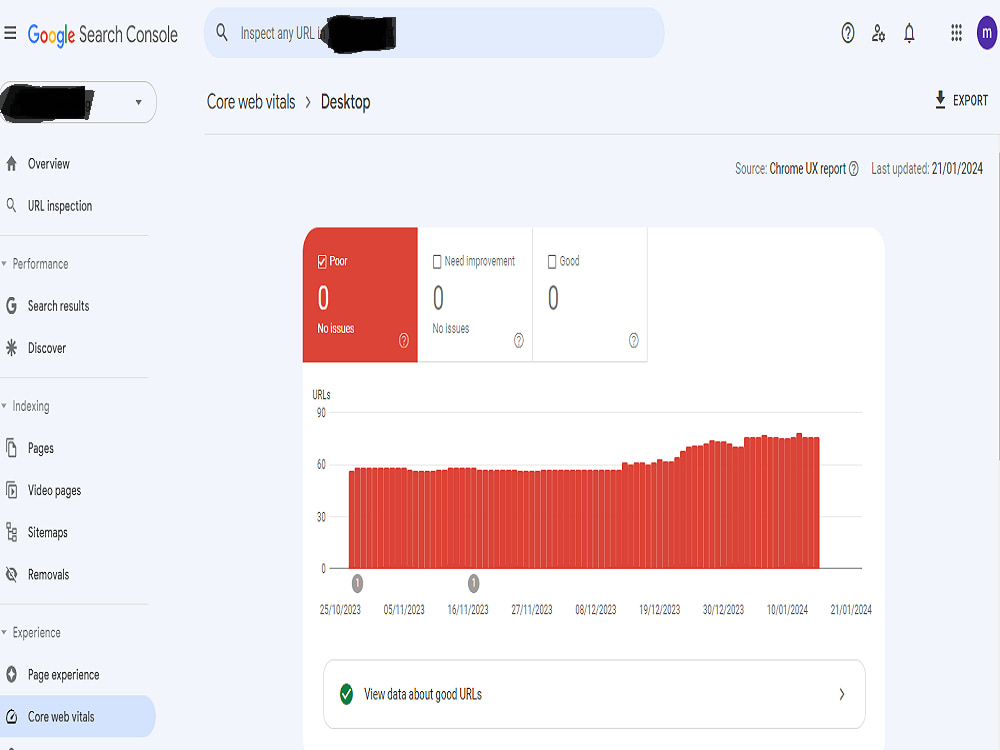
Task: Click the green checkmark good URLs icon
Action: 346,694
